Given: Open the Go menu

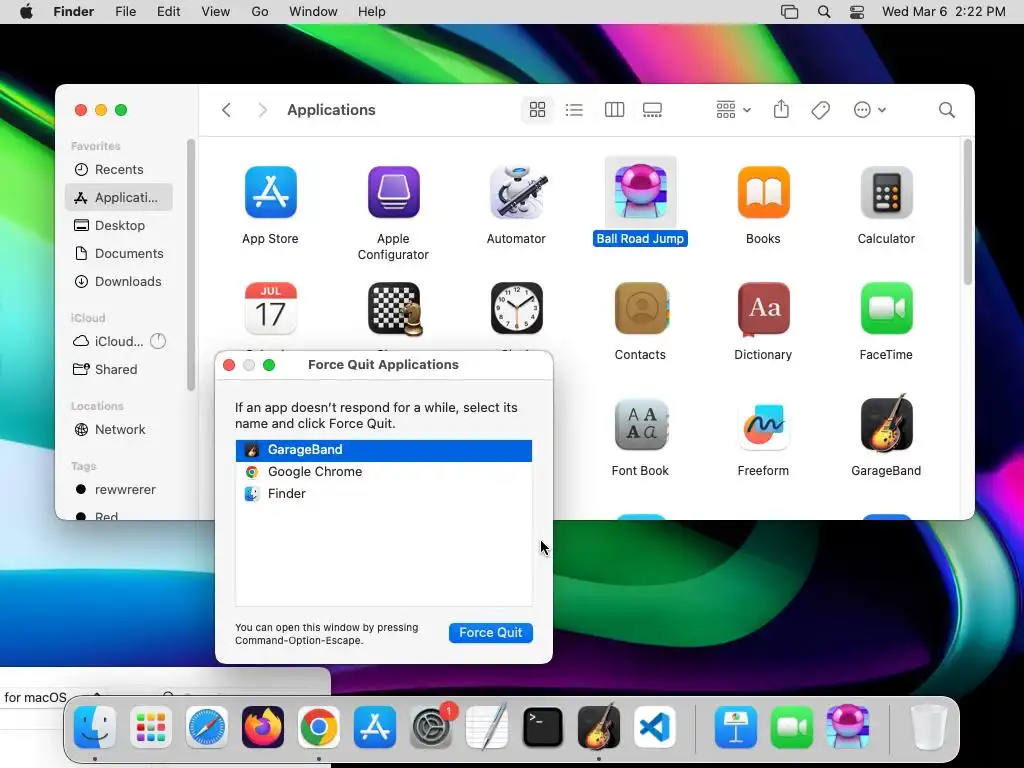Looking at the screenshot, I should (260, 12).
